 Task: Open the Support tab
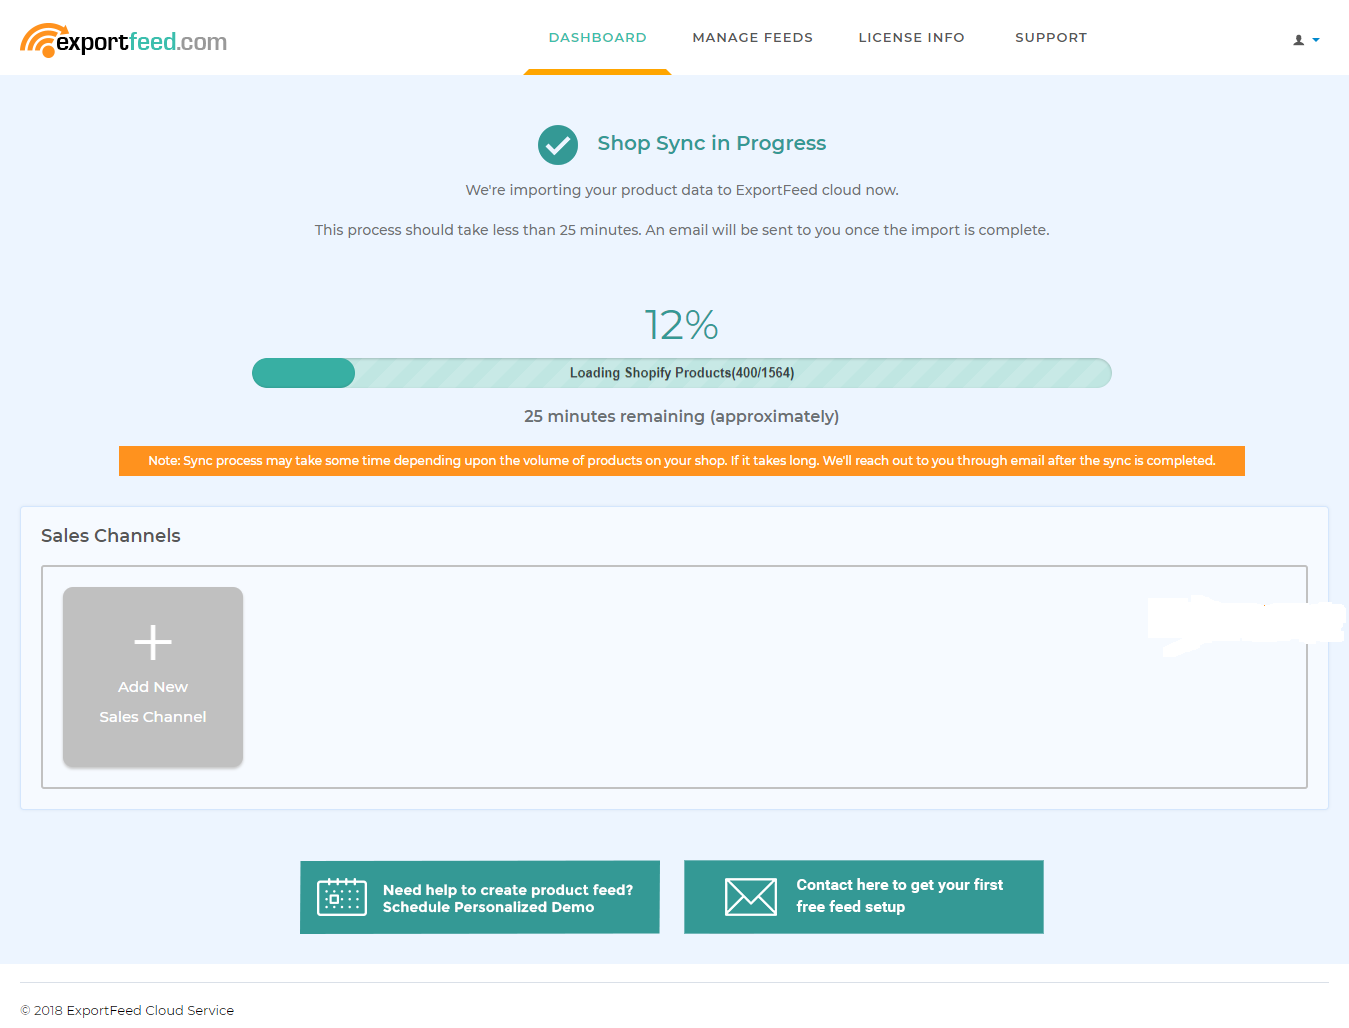click(x=1051, y=37)
